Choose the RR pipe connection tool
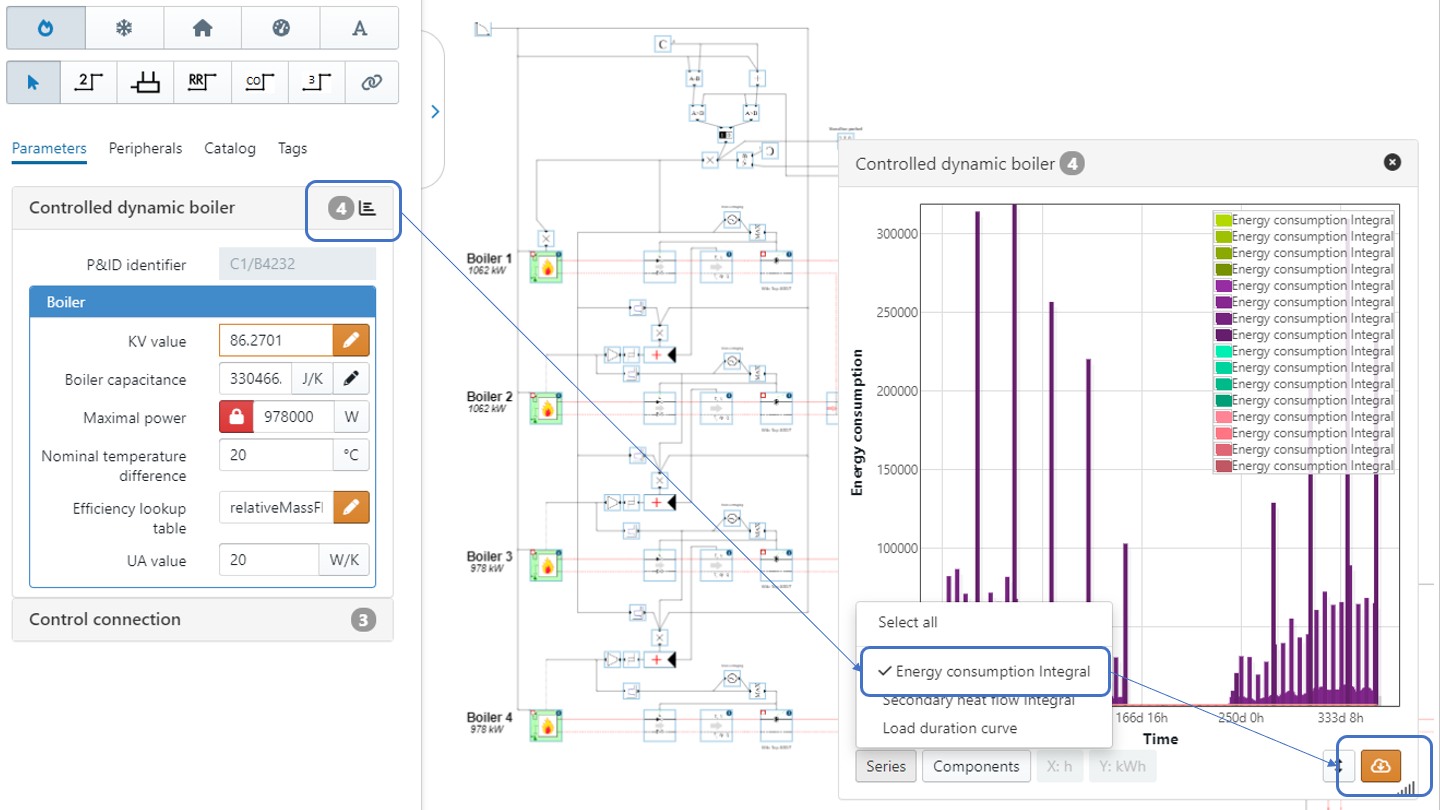 202,83
